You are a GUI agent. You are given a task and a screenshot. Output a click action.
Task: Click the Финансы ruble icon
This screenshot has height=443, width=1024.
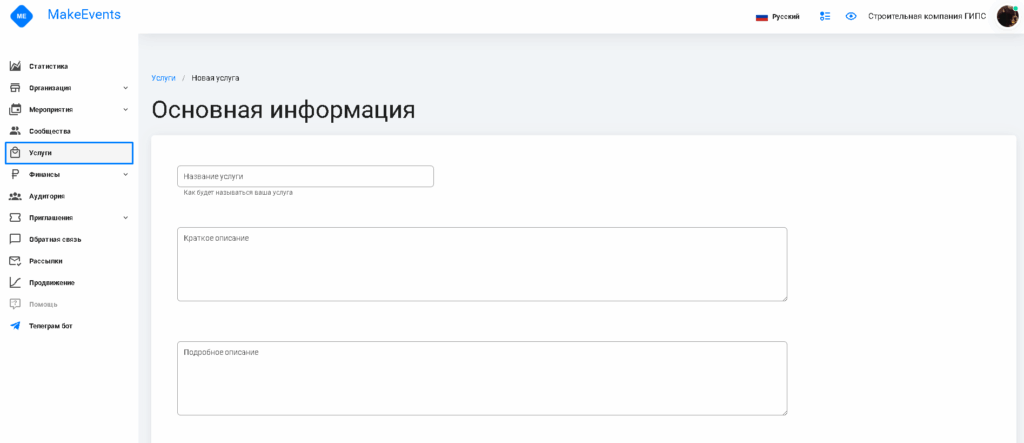(15, 174)
